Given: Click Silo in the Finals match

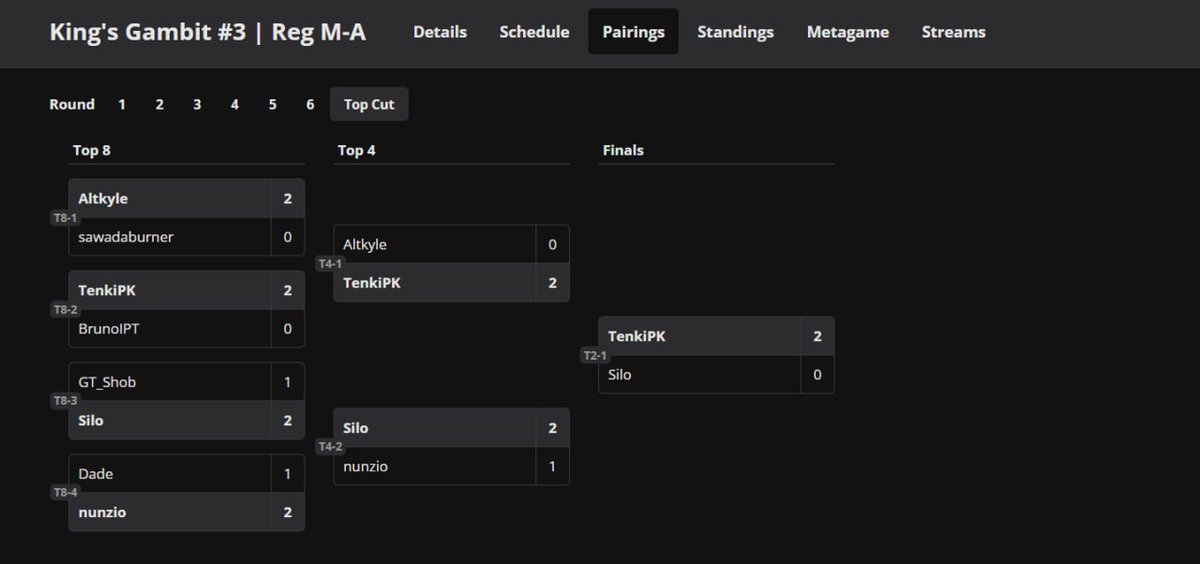Looking at the screenshot, I should (x=619, y=374).
